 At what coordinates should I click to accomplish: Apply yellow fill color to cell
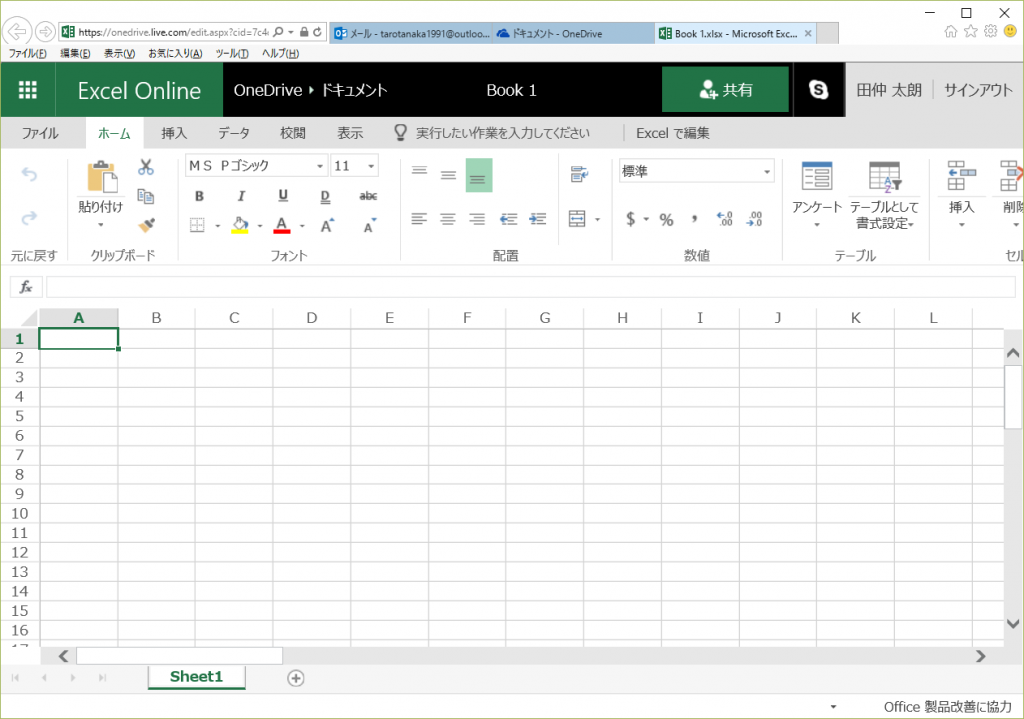pos(240,225)
